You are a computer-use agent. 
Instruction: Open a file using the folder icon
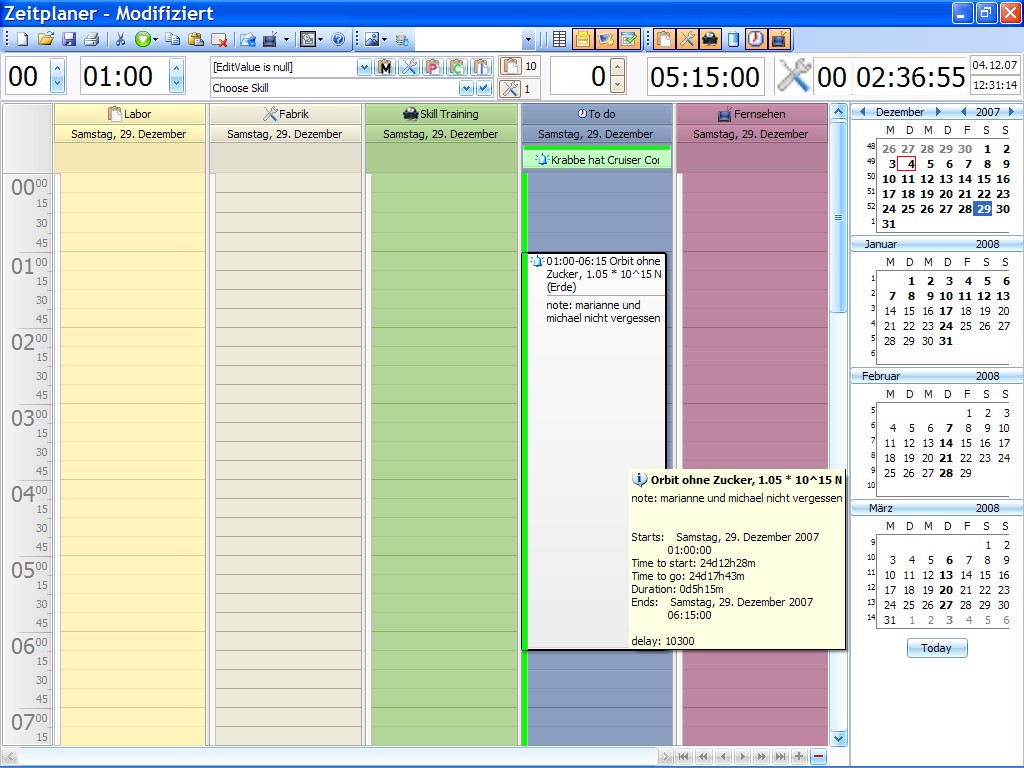coord(46,40)
